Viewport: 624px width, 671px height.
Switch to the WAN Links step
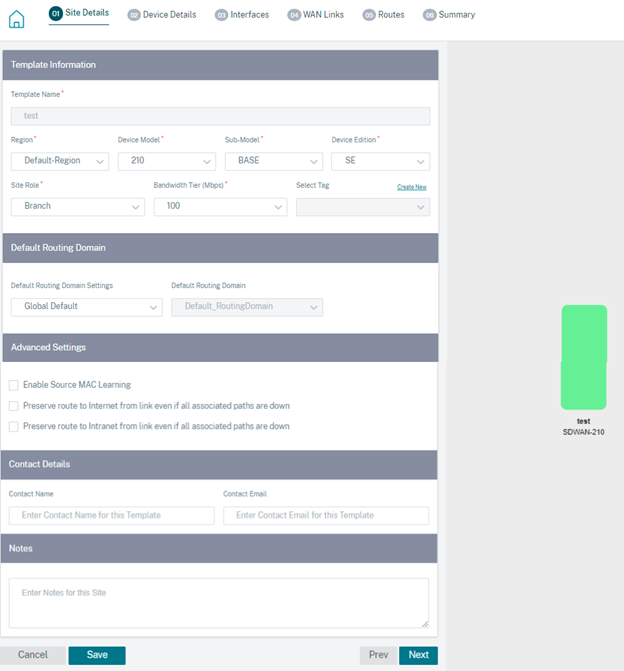point(315,15)
